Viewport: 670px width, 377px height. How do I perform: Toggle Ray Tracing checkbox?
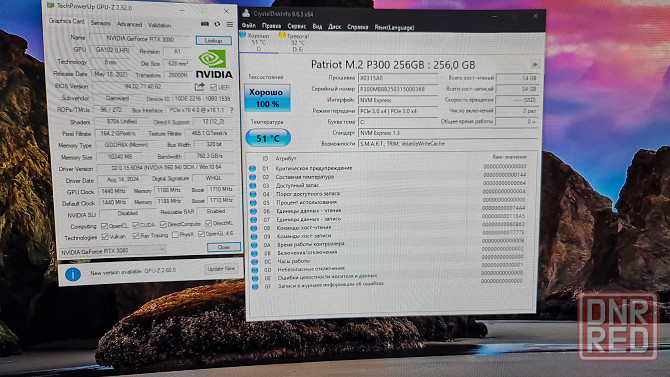coord(136,236)
